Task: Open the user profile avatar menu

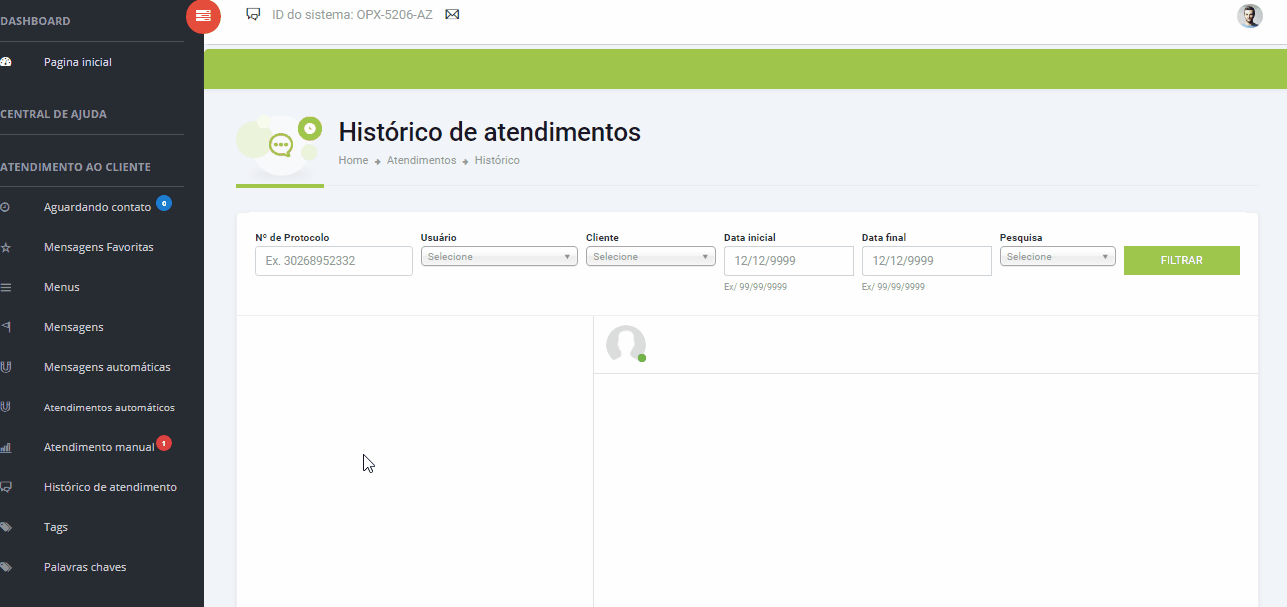Action: click(x=1249, y=16)
